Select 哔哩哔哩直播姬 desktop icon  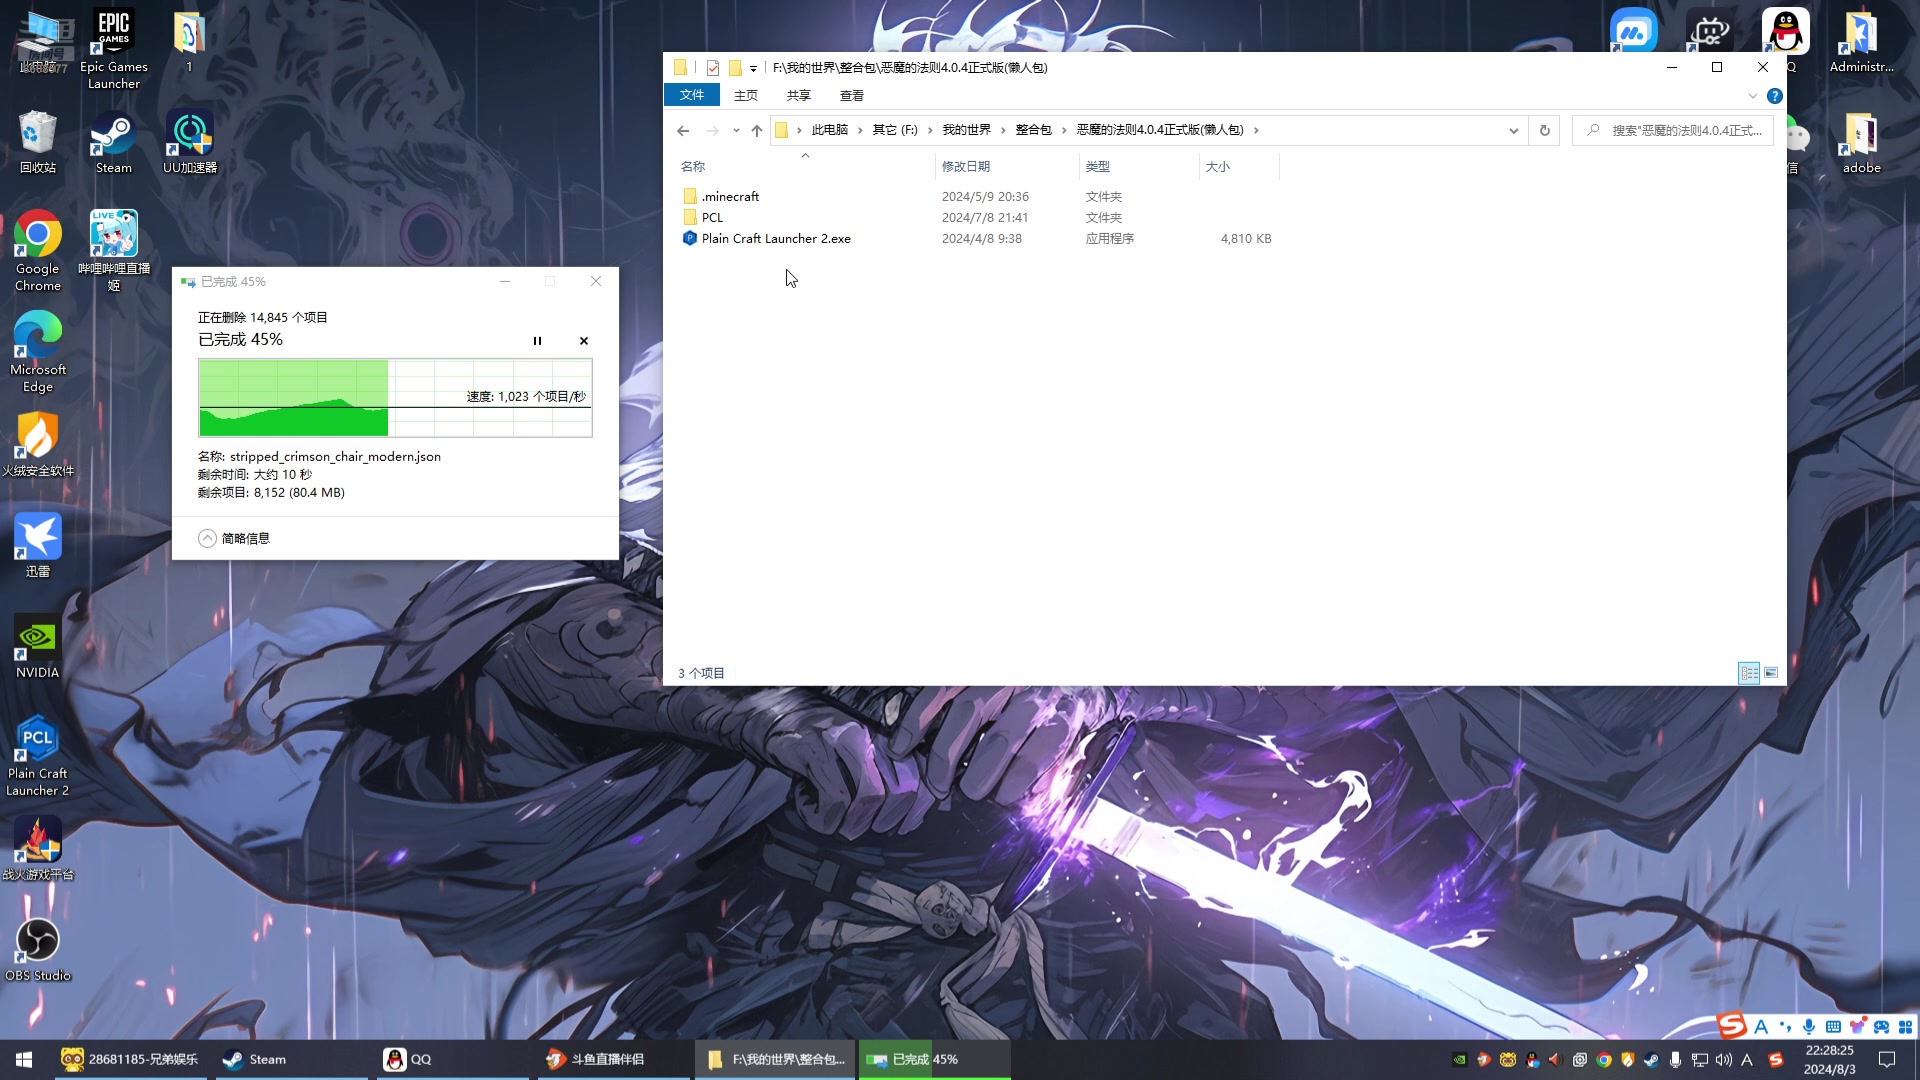point(114,251)
